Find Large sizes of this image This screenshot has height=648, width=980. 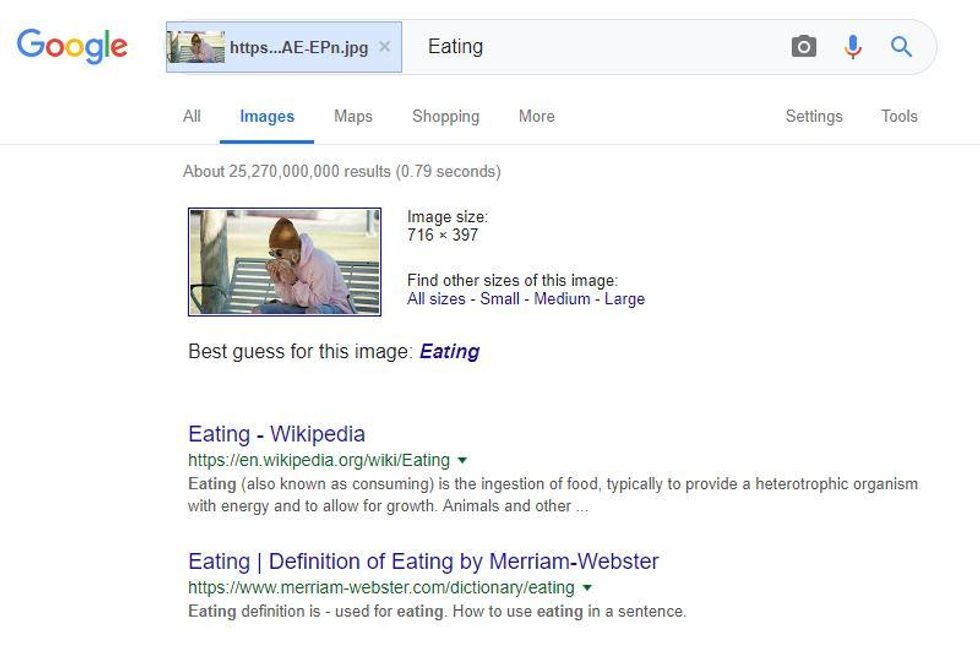point(624,299)
